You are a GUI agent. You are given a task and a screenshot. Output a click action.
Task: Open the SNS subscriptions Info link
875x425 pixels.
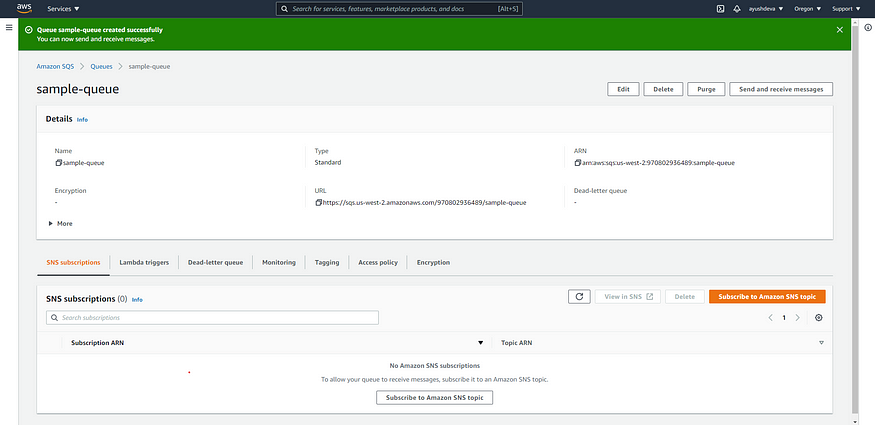click(x=137, y=300)
